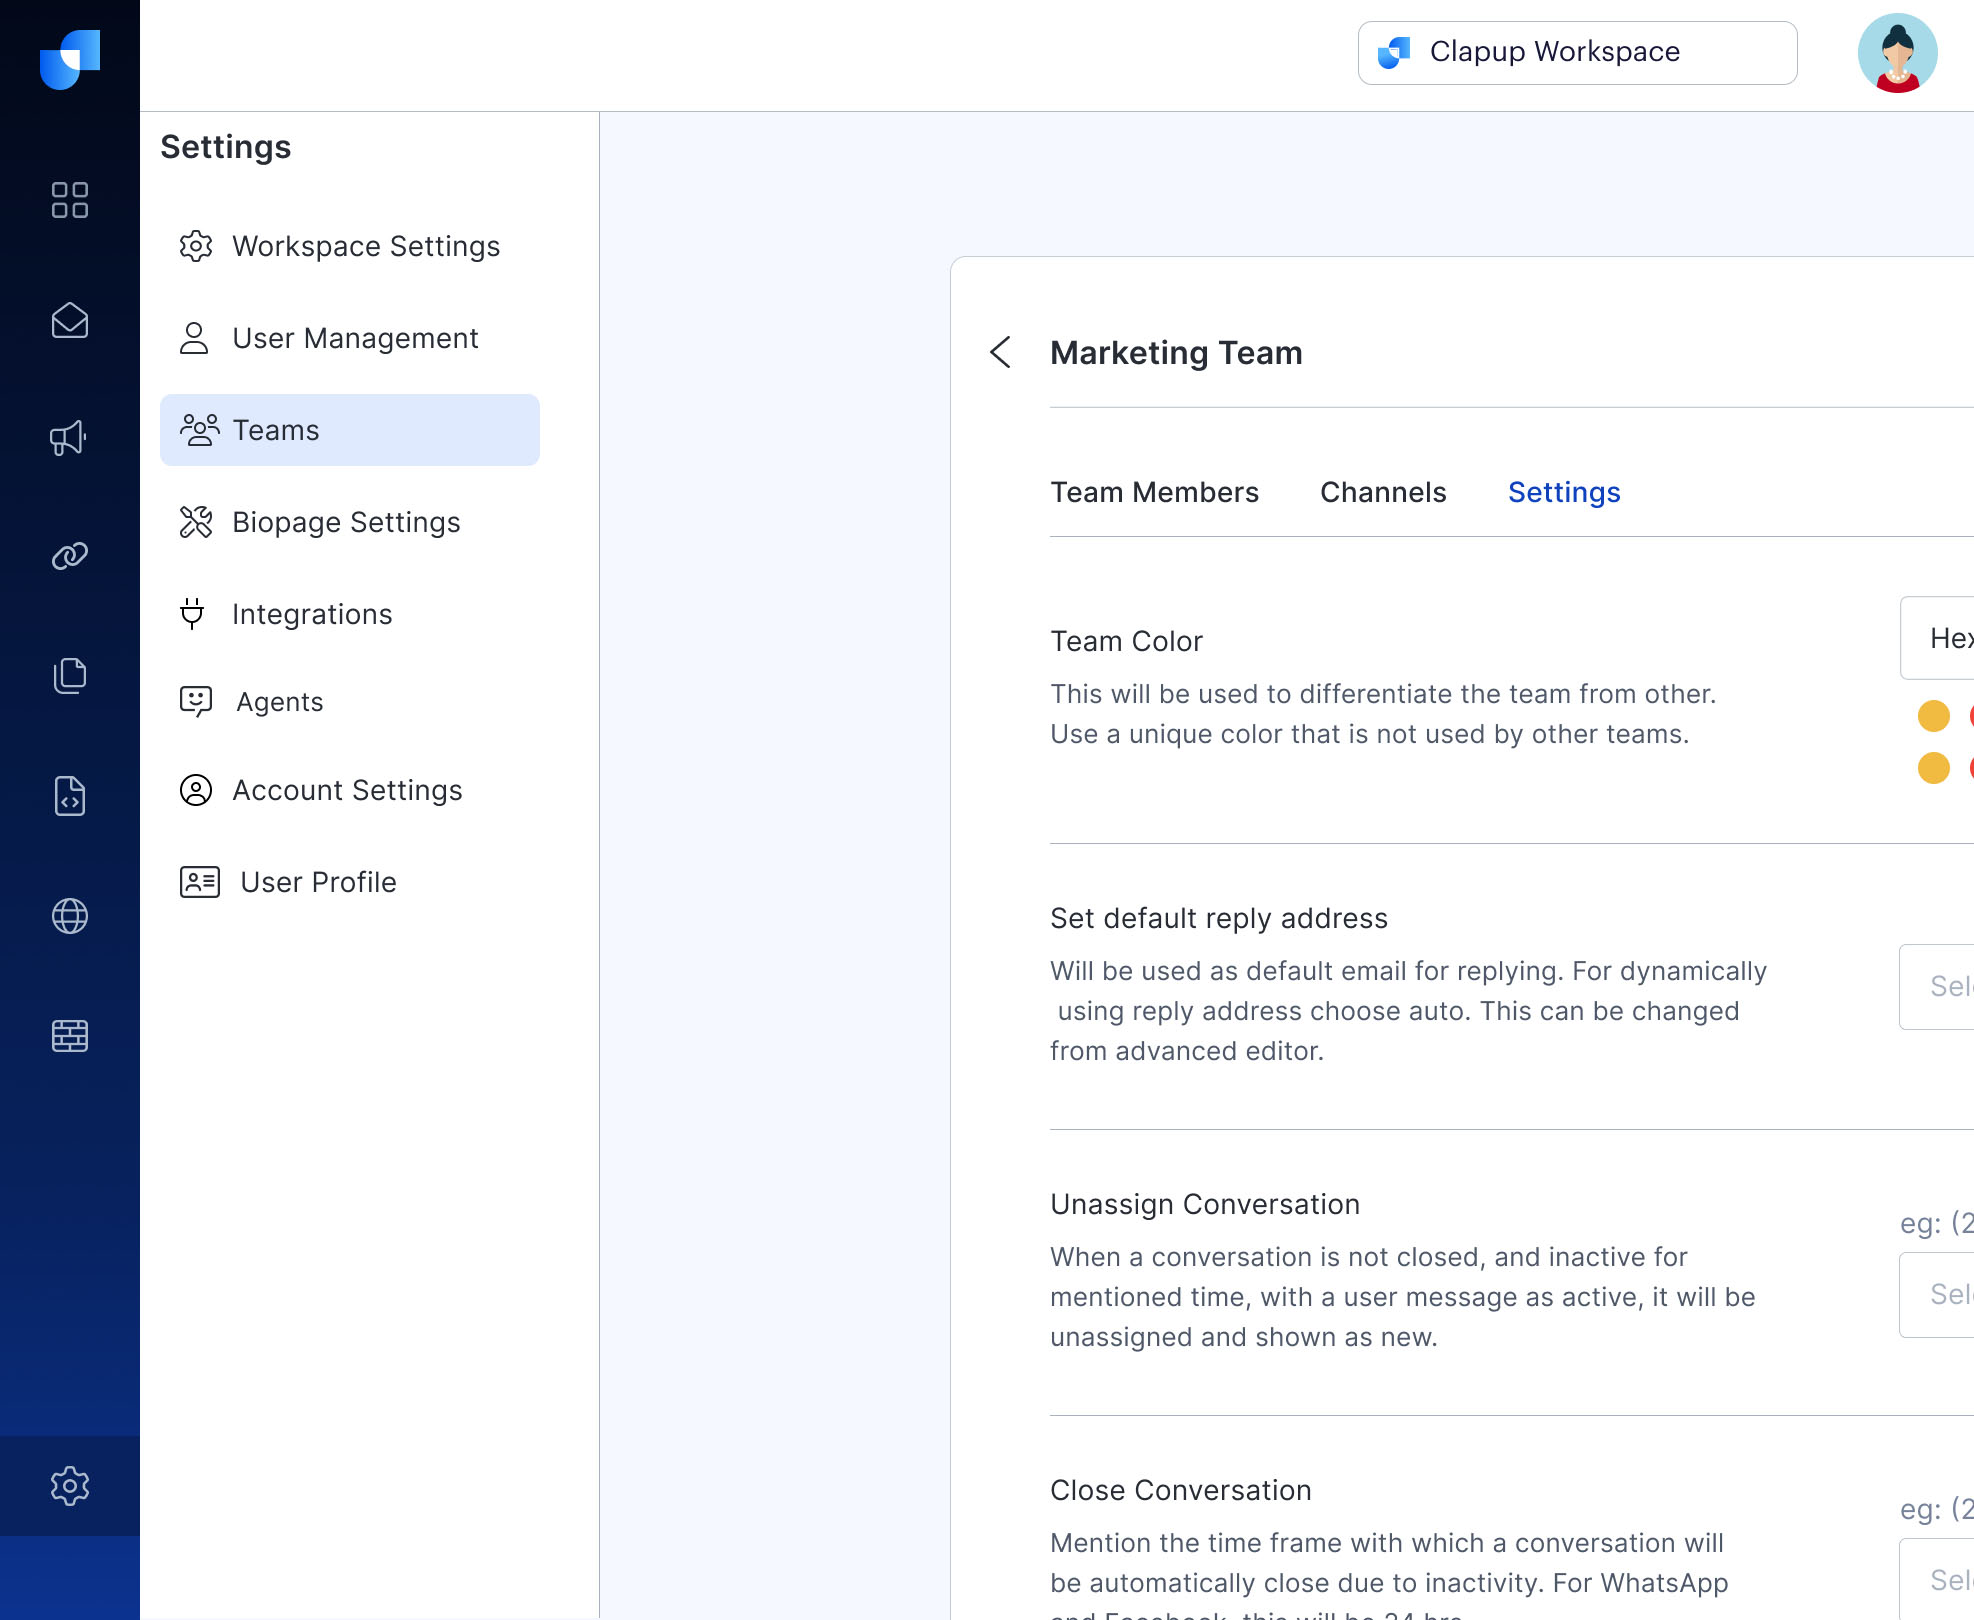Open the globe icon in sidebar
This screenshot has height=1620, width=1974.
pos(70,916)
